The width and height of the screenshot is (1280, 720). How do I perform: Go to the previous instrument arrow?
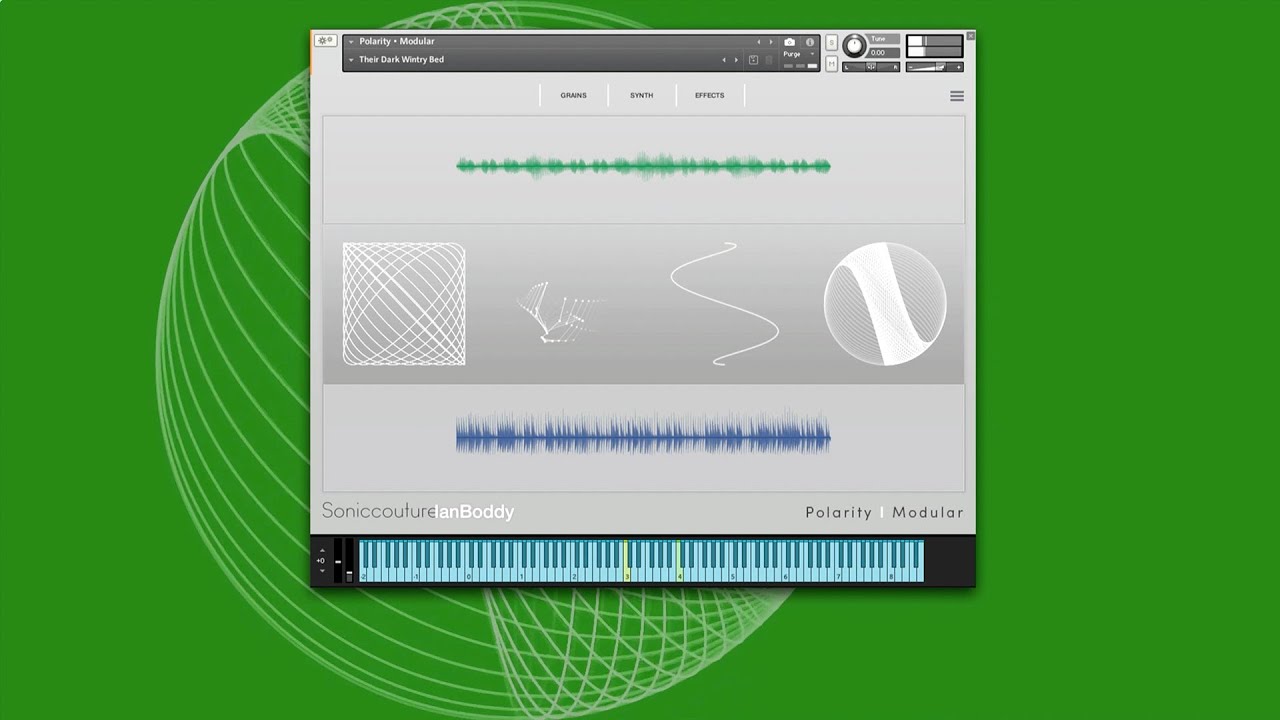pos(758,42)
